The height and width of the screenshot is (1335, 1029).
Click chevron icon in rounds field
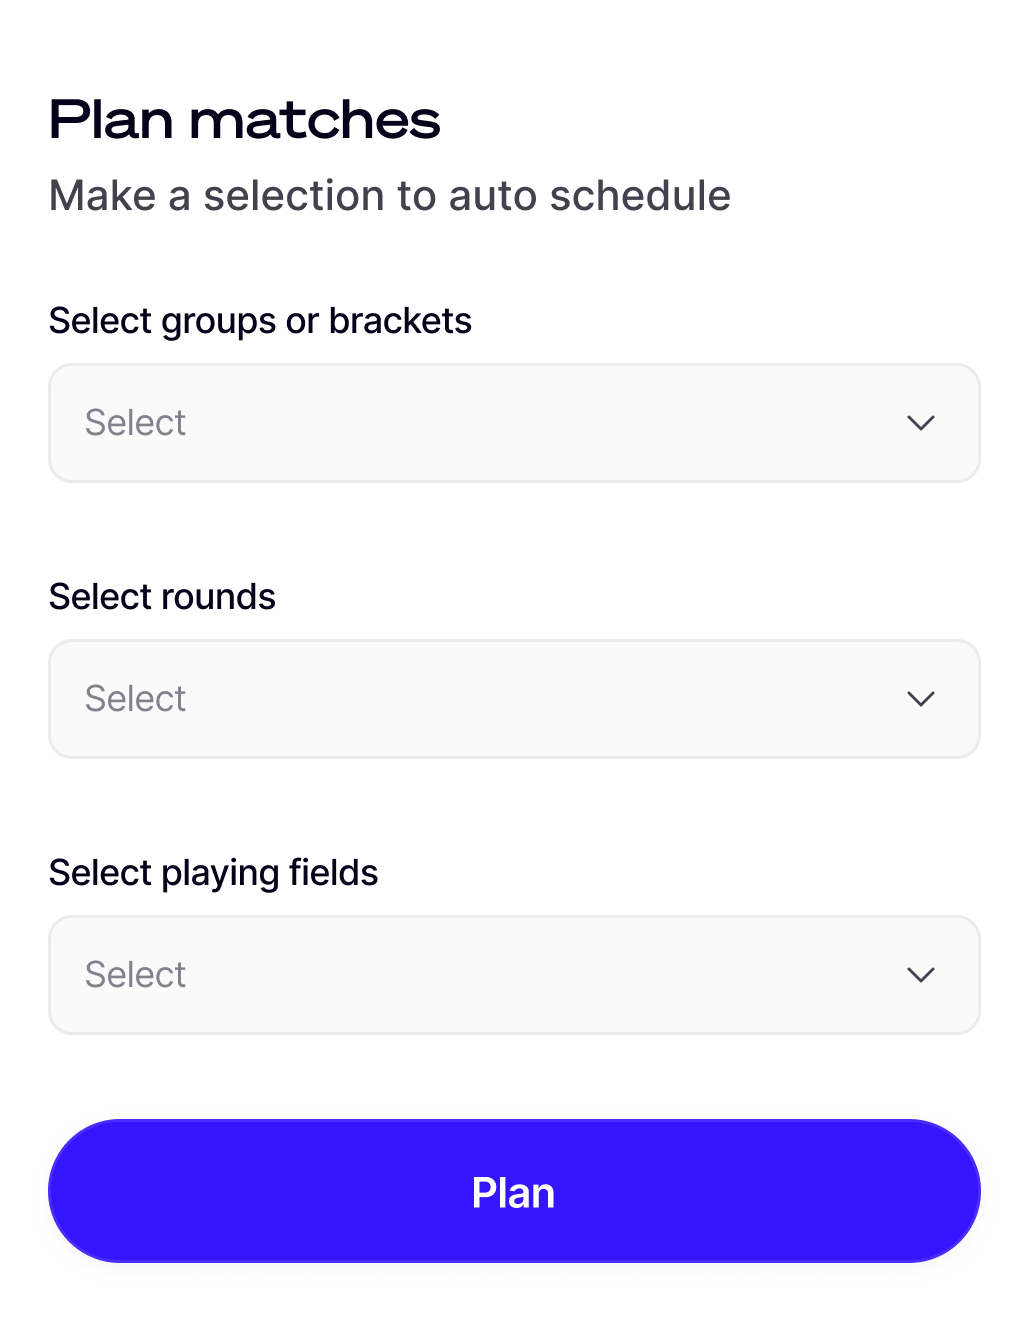tap(920, 699)
